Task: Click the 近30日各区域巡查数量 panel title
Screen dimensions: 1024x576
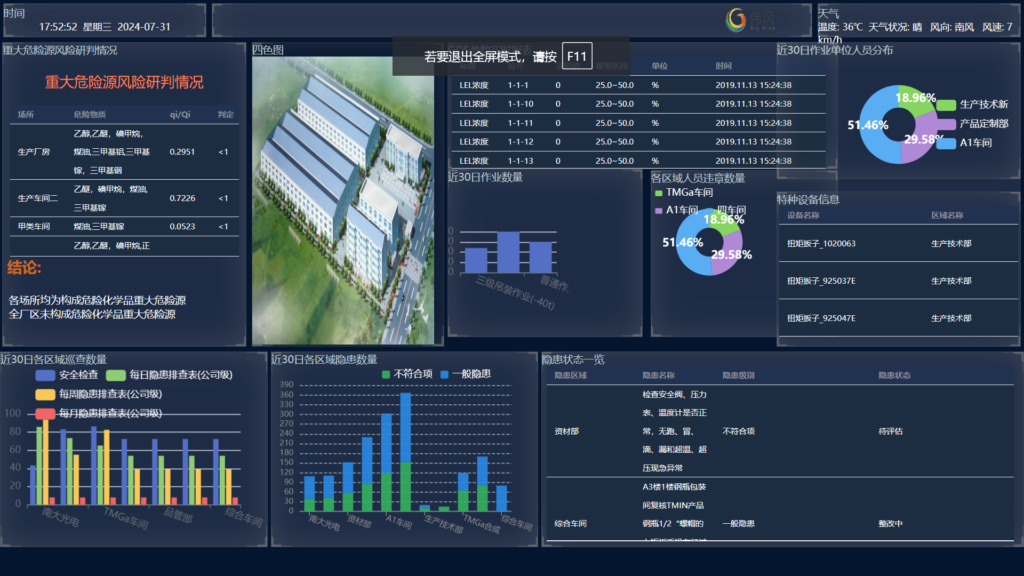Action: coord(54,359)
